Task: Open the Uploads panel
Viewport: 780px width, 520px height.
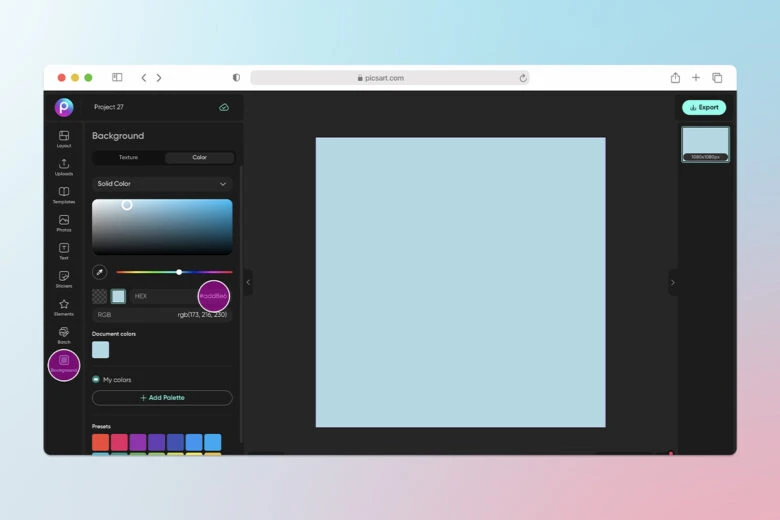Action: click(64, 165)
